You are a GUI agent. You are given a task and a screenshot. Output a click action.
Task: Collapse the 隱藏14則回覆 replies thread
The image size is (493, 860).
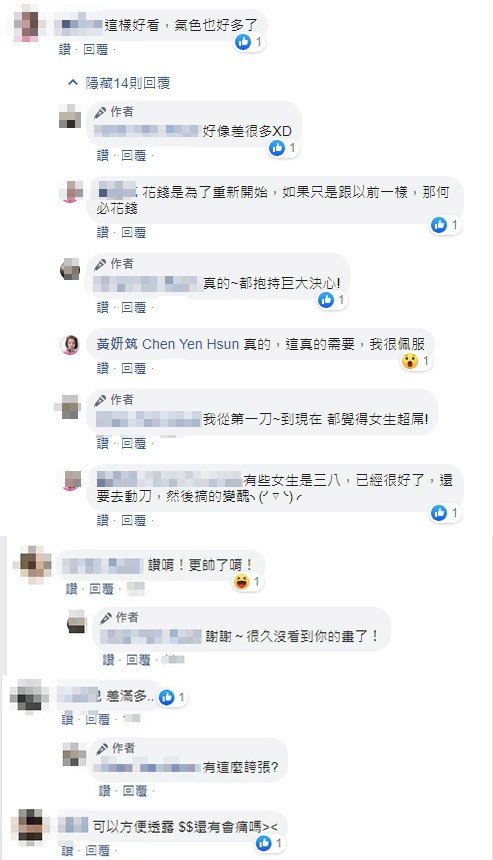pyautogui.click(x=118, y=83)
